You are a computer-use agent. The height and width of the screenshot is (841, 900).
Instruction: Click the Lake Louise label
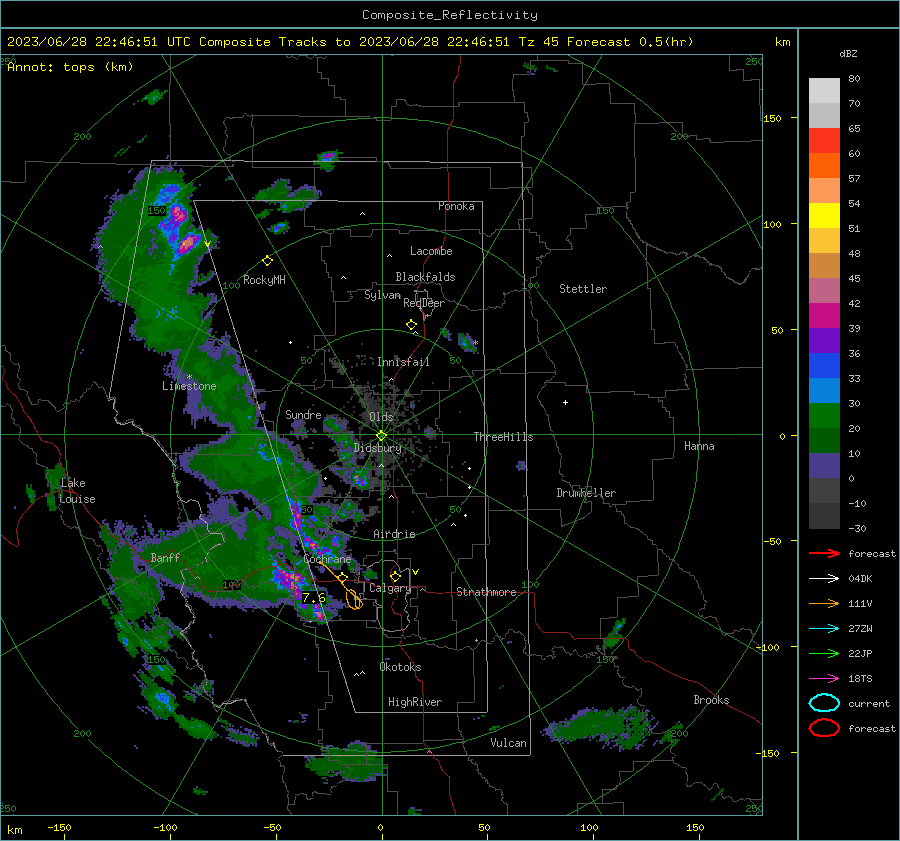point(77,491)
